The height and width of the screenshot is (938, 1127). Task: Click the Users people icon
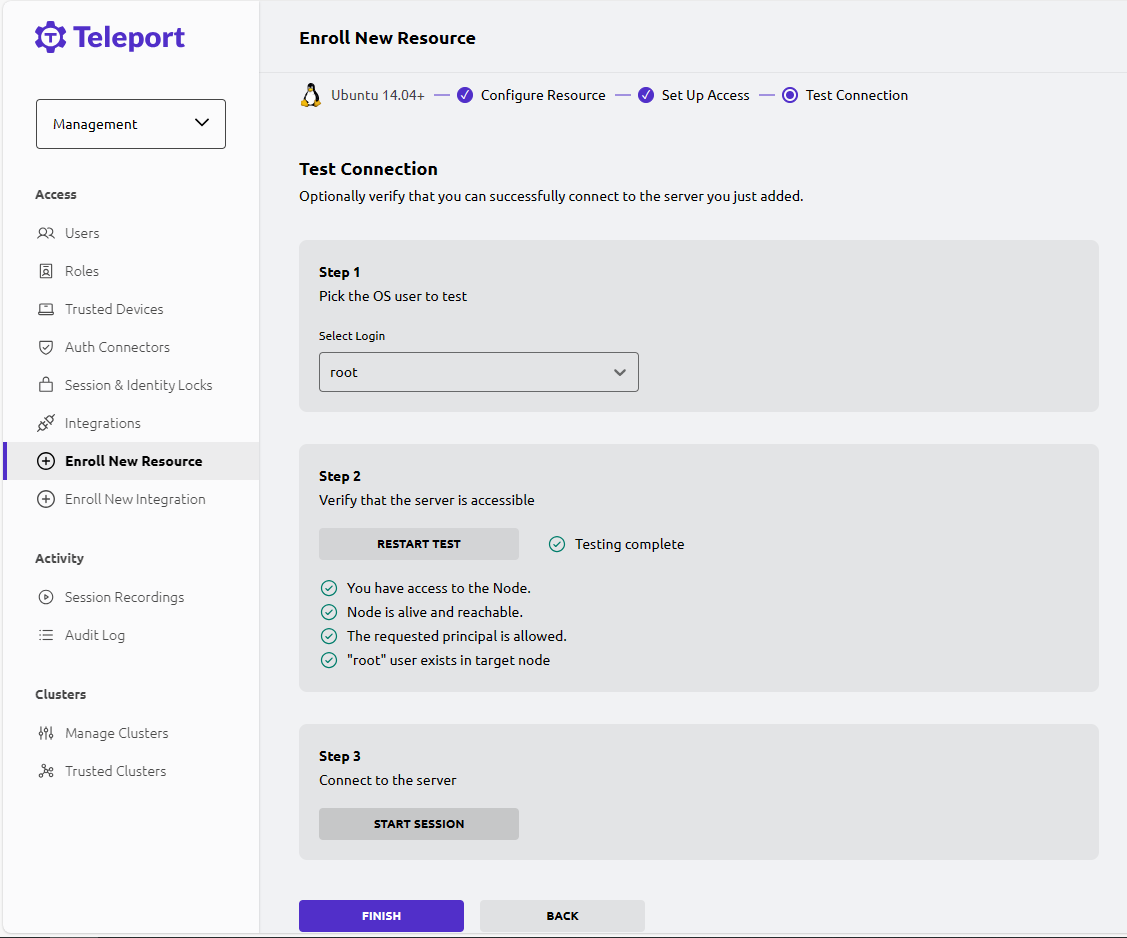pyautogui.click(x=46, y=233)
